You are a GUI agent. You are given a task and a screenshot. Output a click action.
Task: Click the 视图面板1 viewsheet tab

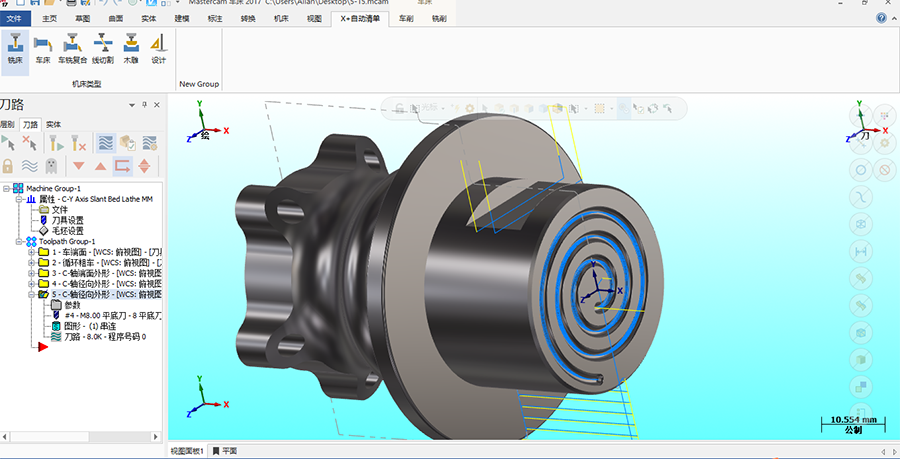coord(187,451)
